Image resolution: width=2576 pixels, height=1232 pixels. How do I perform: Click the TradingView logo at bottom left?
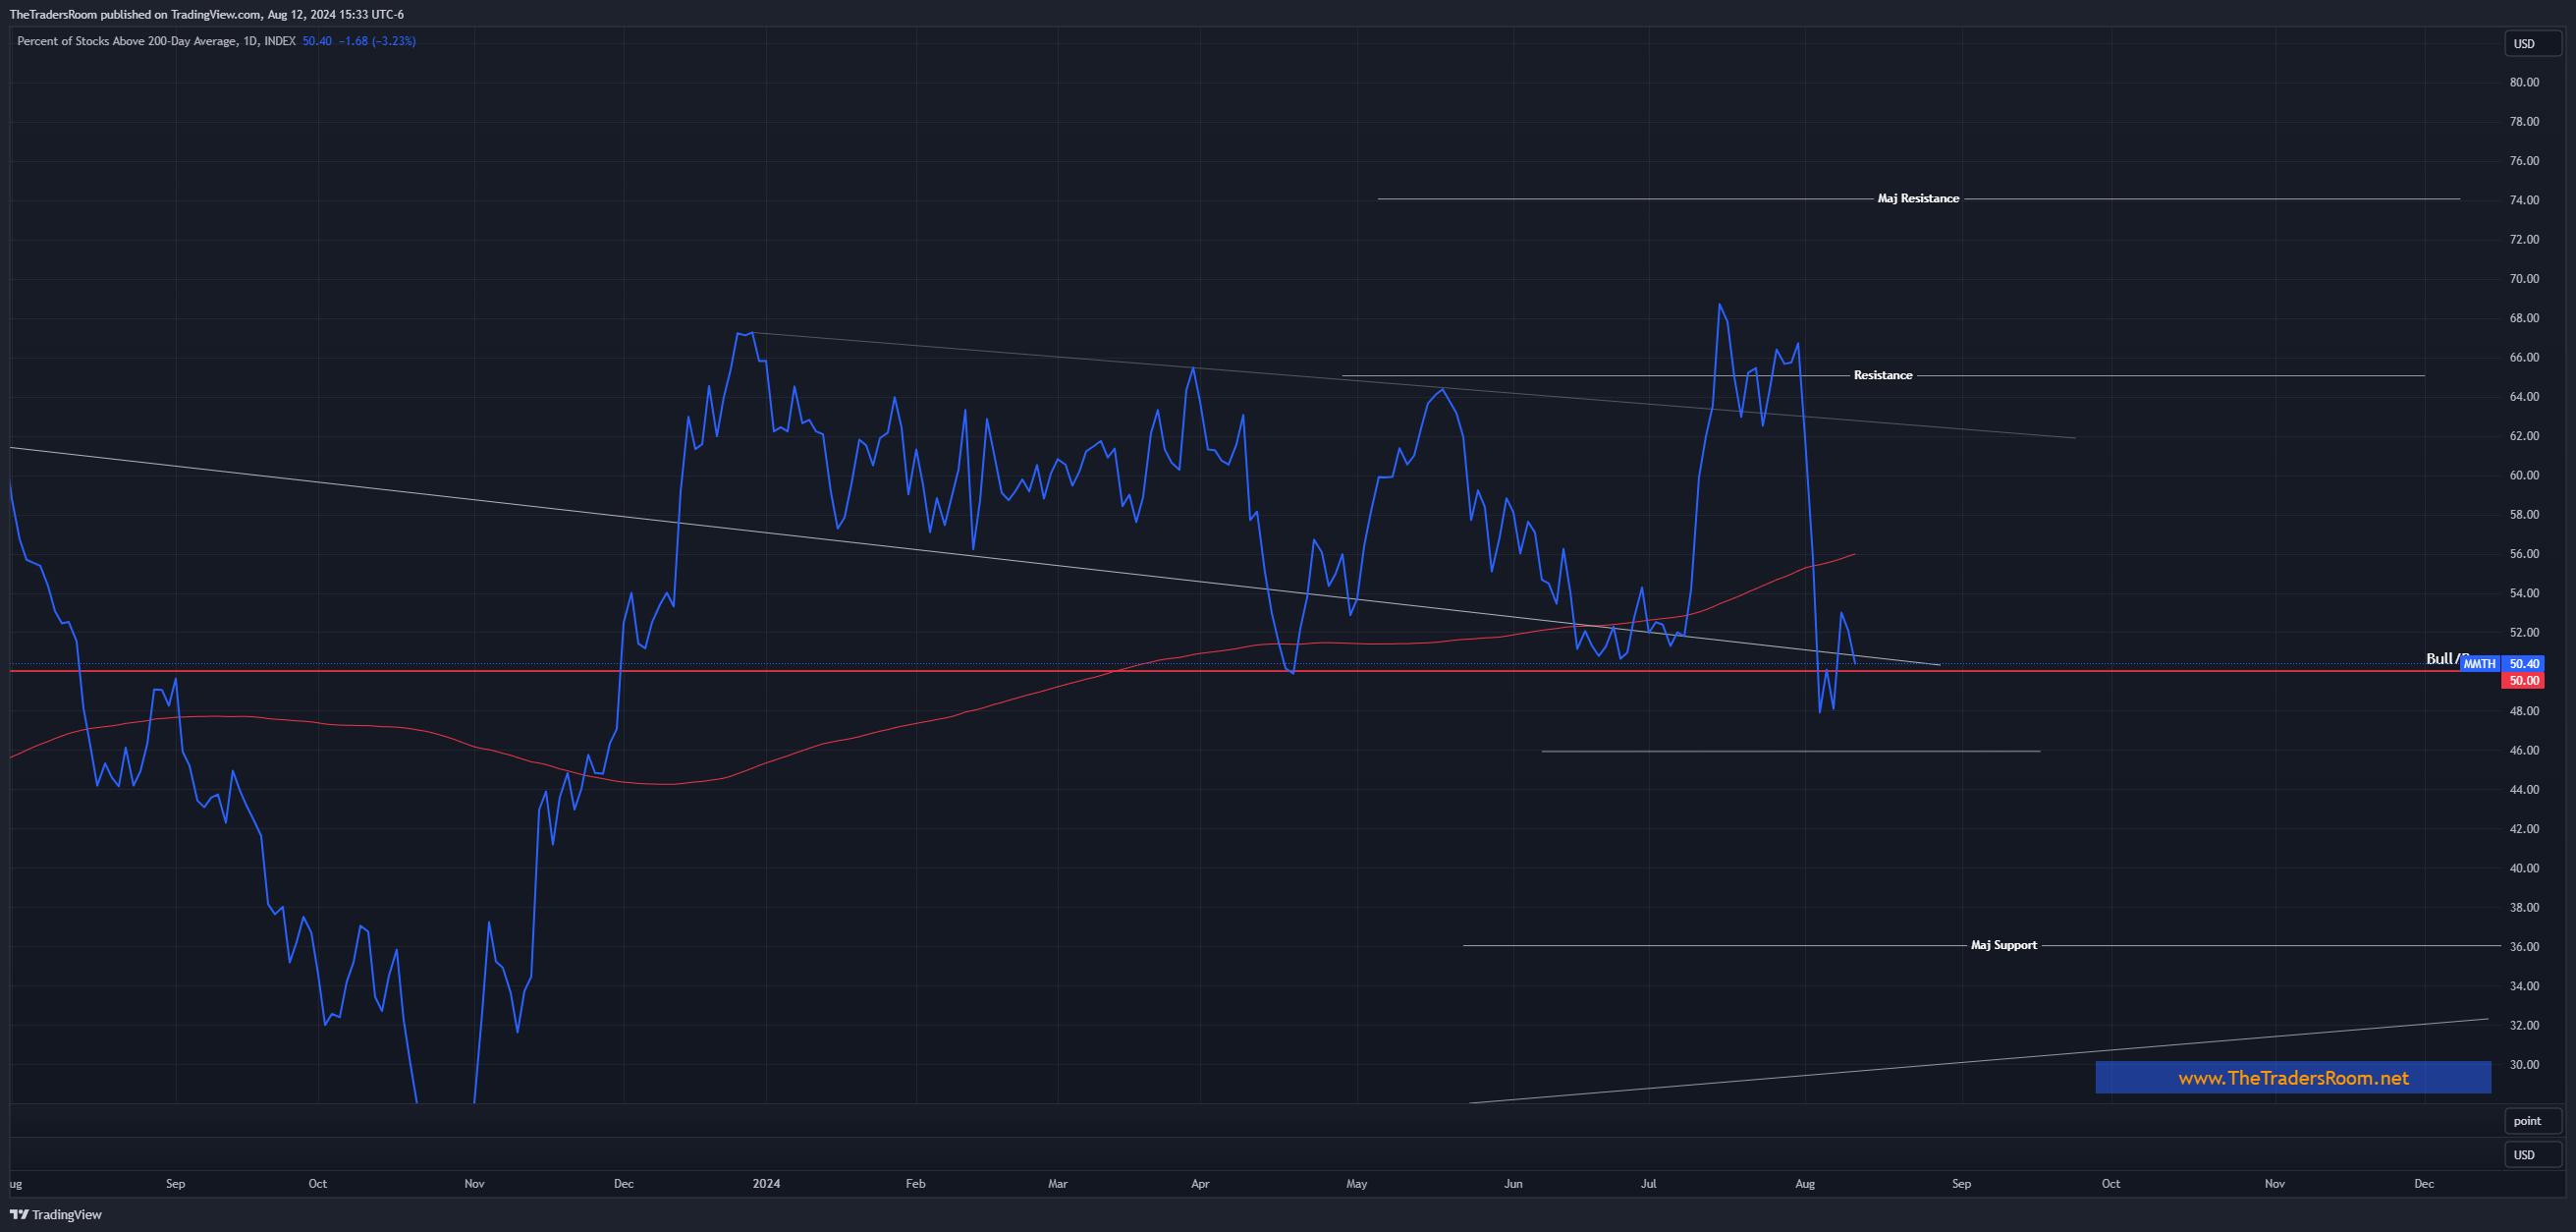pos(56,1214)
